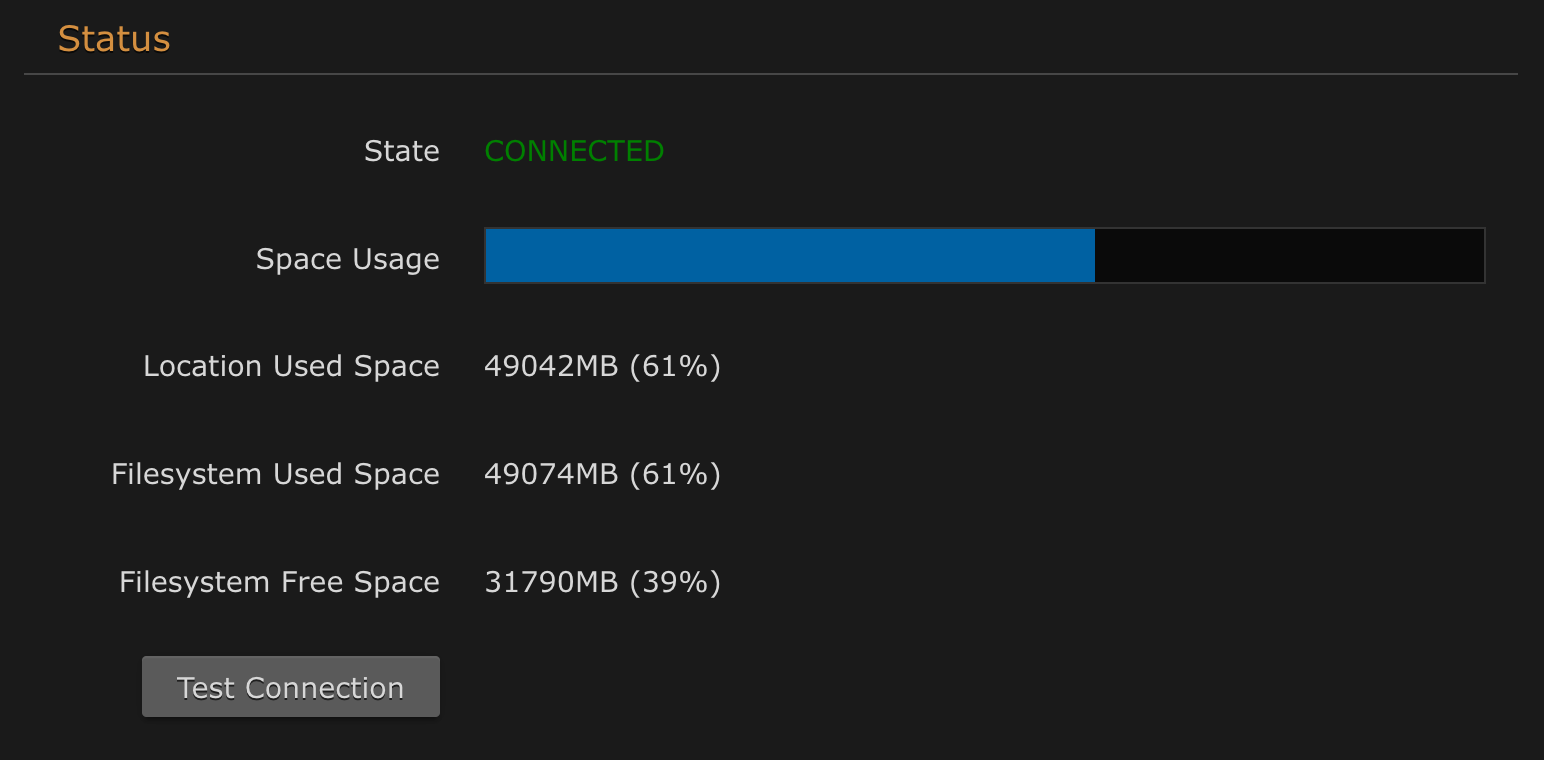
Task: Click the blue filled part of Space Usage bar
Action: click(790, 256)
